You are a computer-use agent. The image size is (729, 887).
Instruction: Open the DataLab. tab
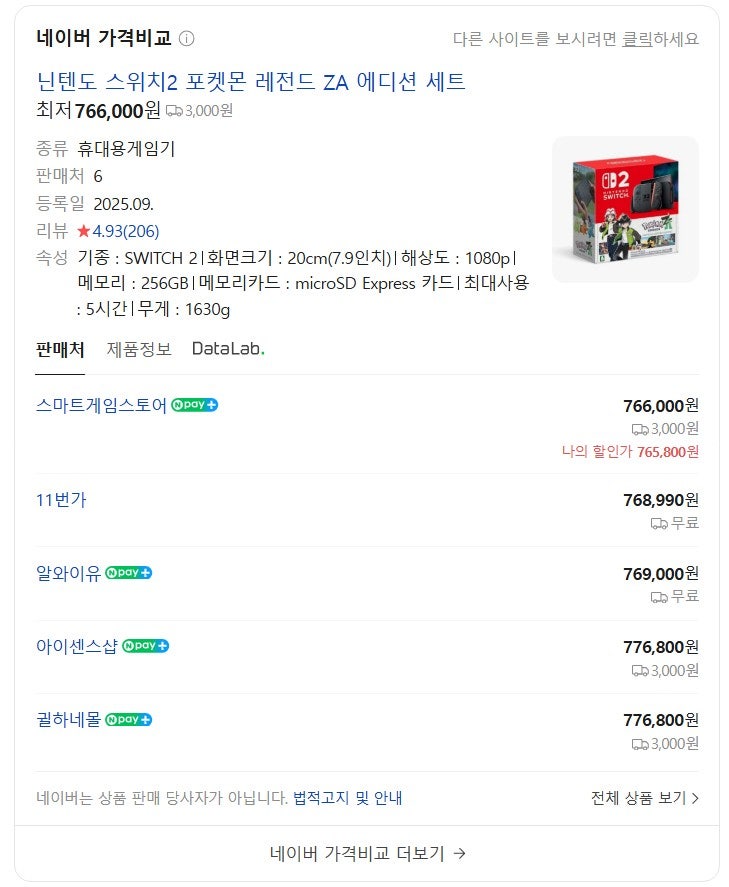(x=228, y=349)
